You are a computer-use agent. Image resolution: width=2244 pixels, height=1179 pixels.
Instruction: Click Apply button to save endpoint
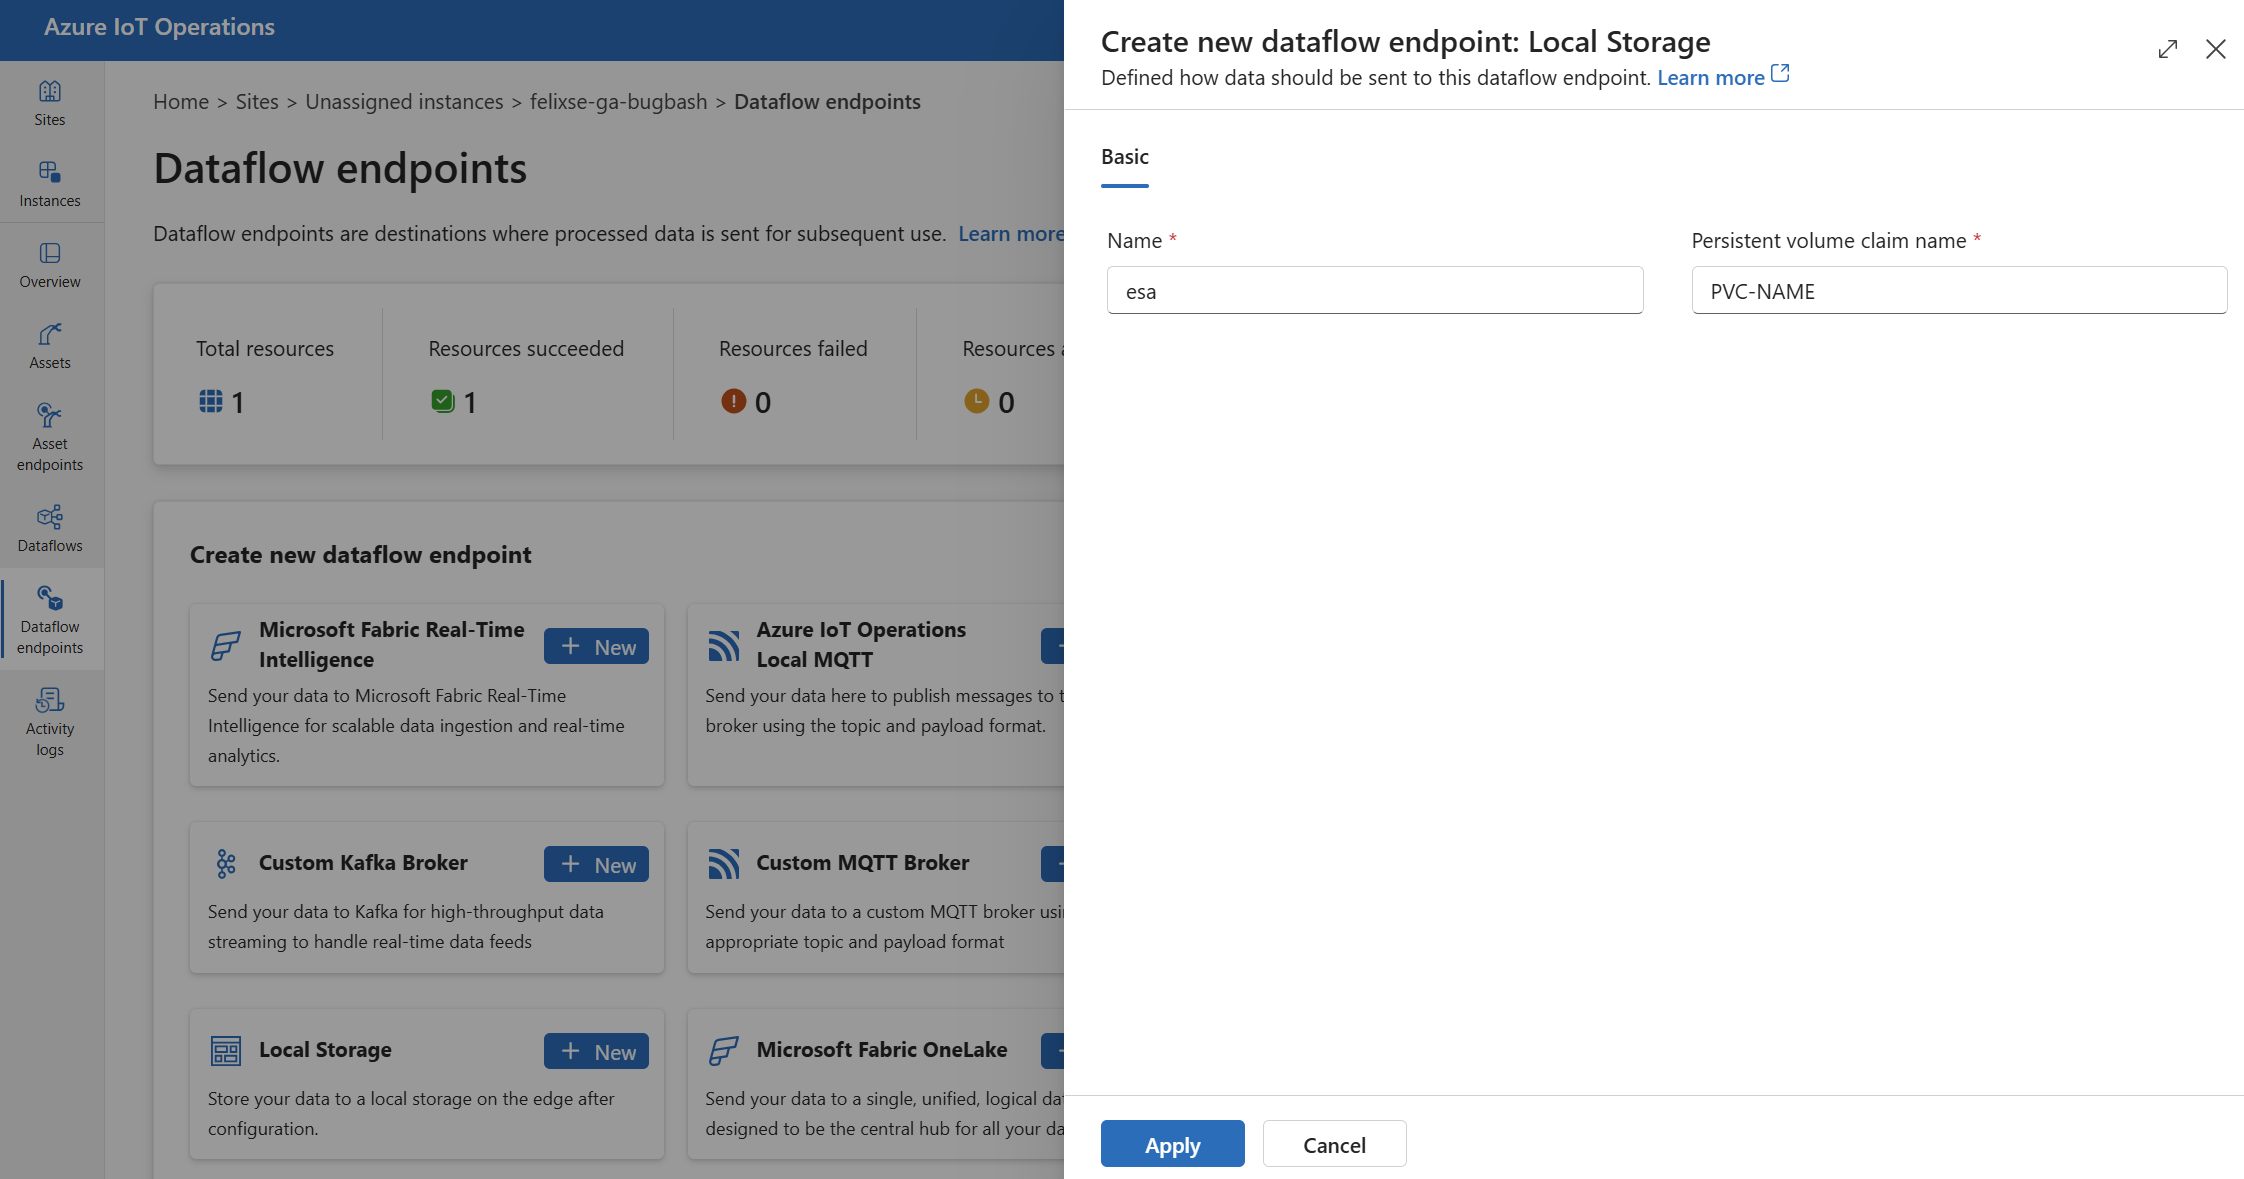pos(1172,1143)
